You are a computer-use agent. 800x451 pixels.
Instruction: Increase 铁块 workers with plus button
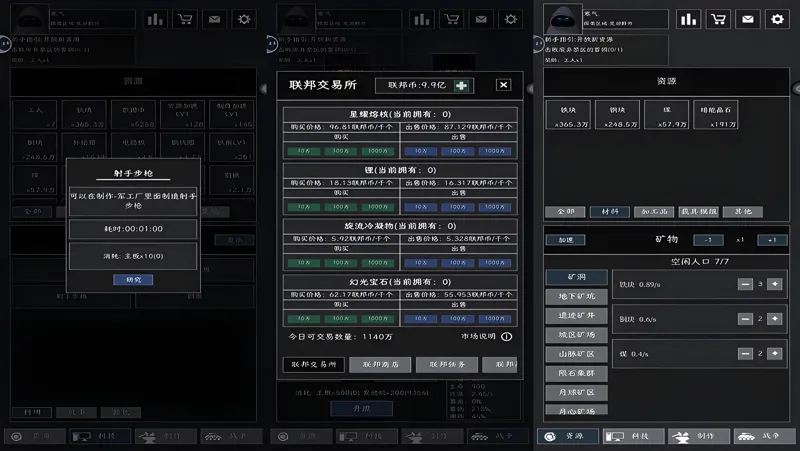775,284
